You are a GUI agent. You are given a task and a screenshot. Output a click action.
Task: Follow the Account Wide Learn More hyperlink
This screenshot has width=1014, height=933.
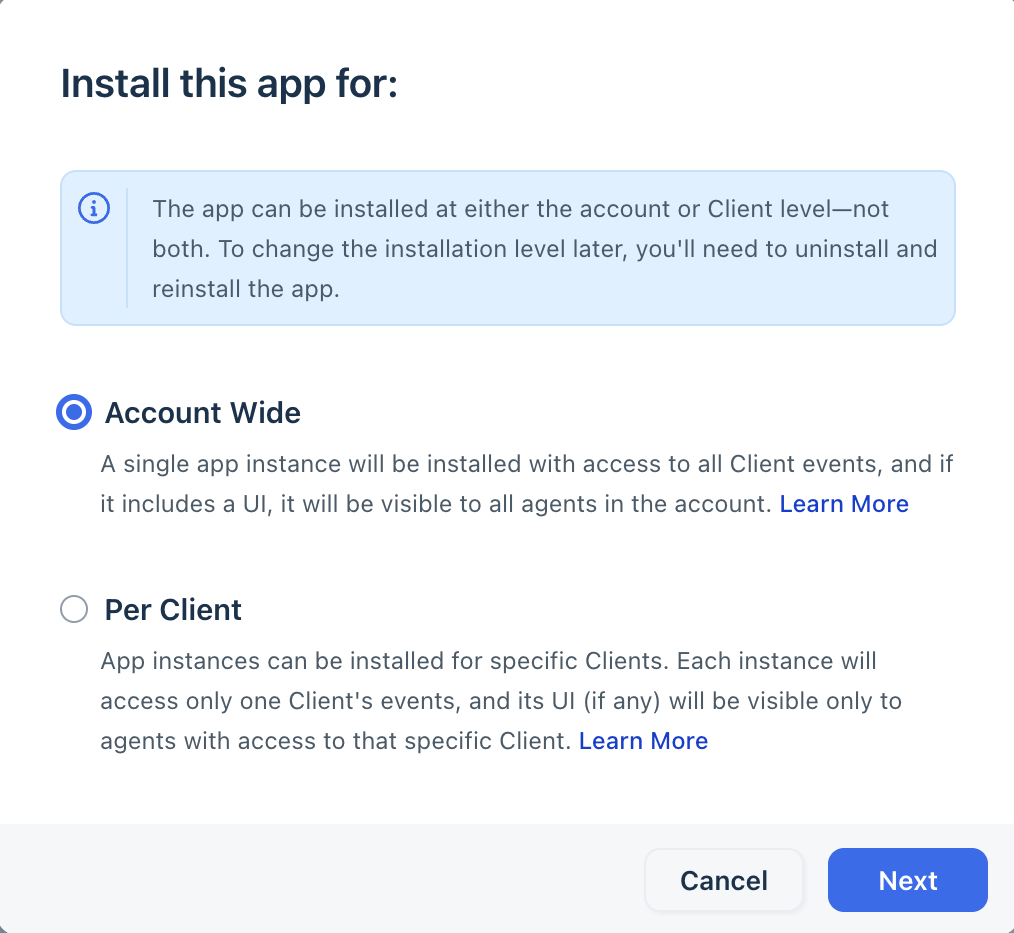[844, 503]
